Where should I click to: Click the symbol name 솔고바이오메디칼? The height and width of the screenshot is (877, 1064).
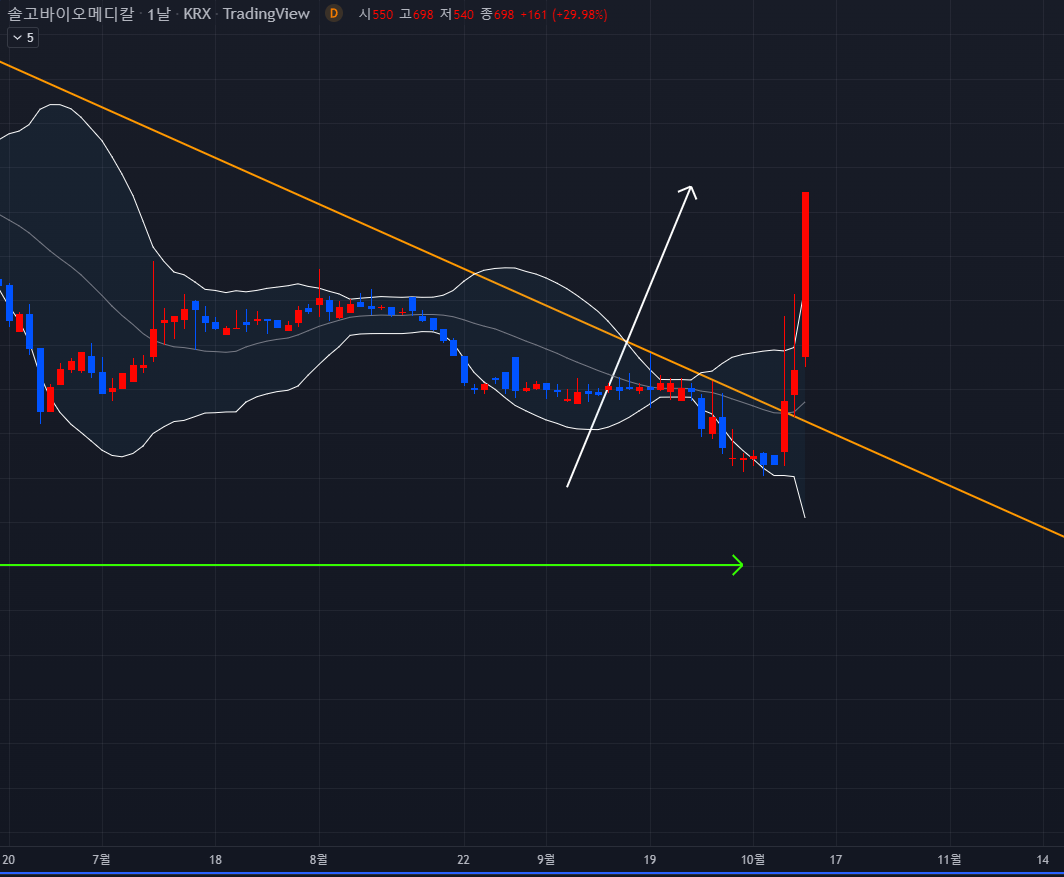71,14
